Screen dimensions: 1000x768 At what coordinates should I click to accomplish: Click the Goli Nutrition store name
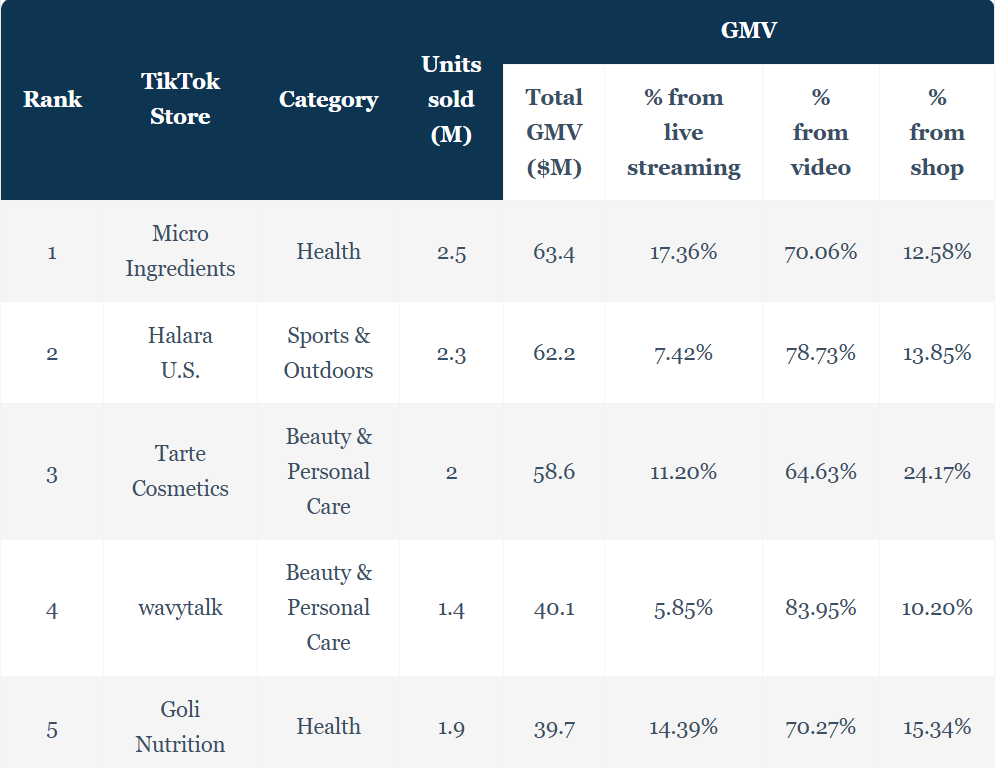click(x=180, y=726)
